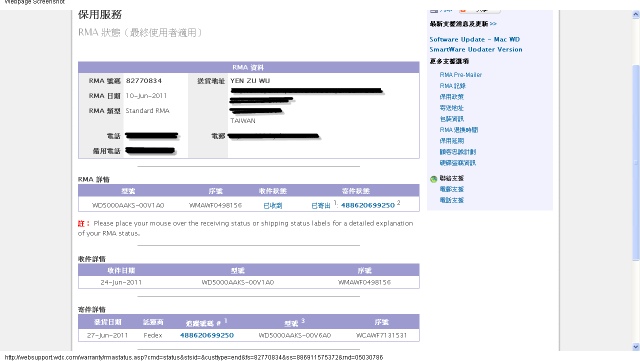The image size is (640, 361).
Task: Click the vertical scrollbar thumb
Action: coord(636,163)
